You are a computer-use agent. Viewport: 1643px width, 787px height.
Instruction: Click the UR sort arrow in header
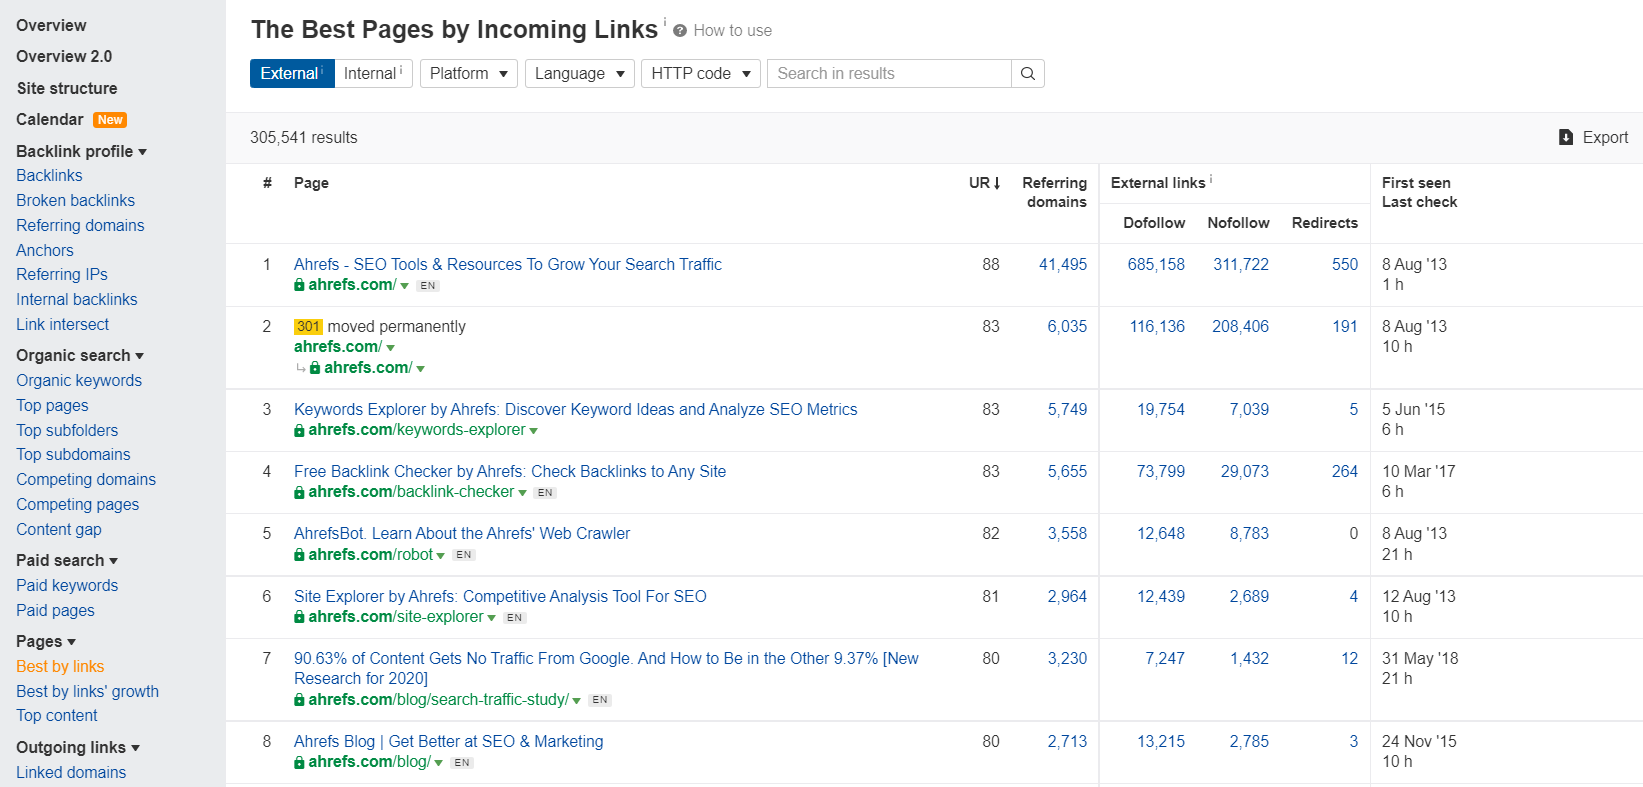996,183
